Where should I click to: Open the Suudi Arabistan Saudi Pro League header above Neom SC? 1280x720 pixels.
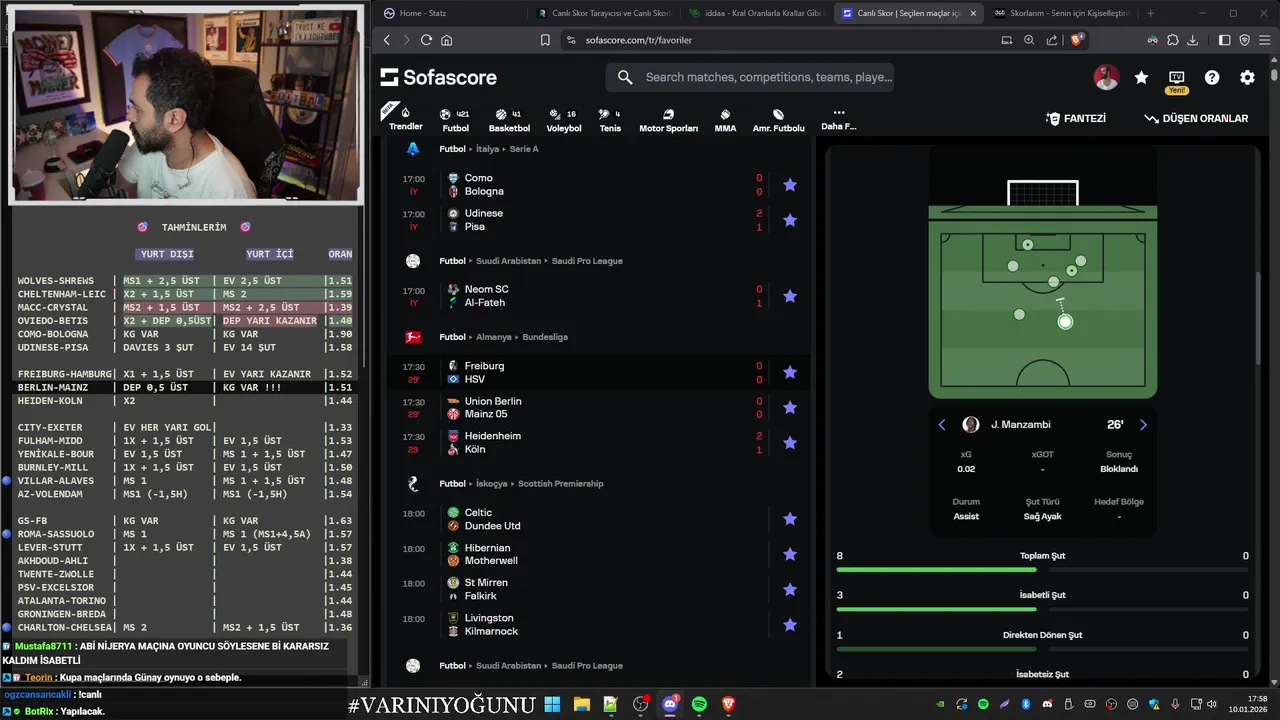click(531, 261)
